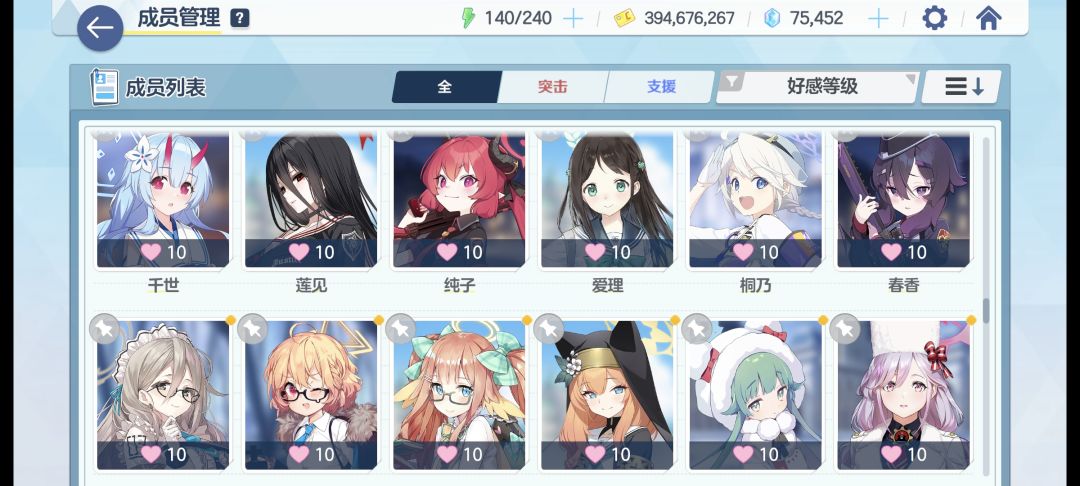Toggle pin on maid girl with glasses

105,329
